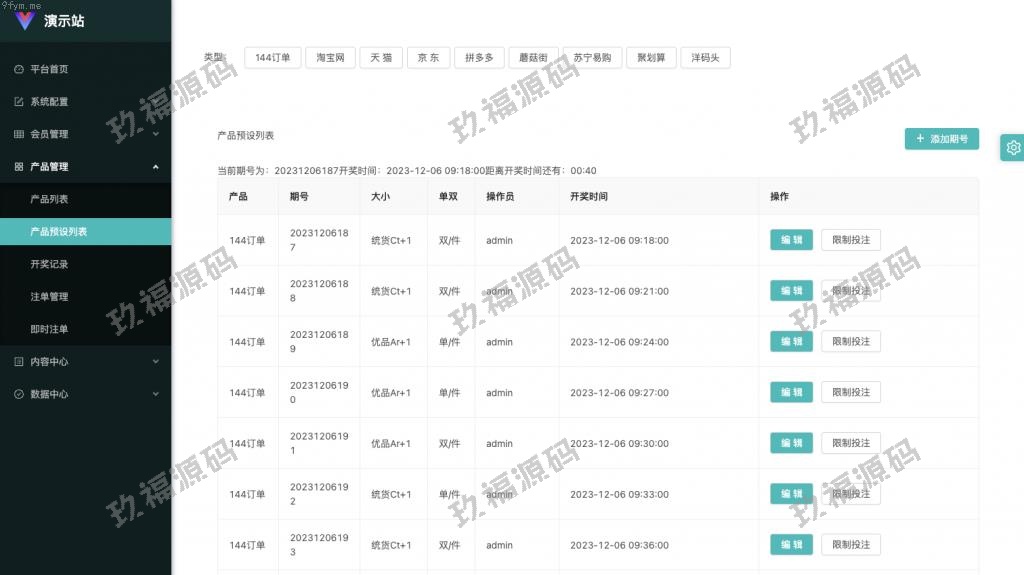Image resolution: width=1024 pixels, height=575 pixels.
Task: Click the 平台首页 dashboard icon
Action: click(19, 70)
